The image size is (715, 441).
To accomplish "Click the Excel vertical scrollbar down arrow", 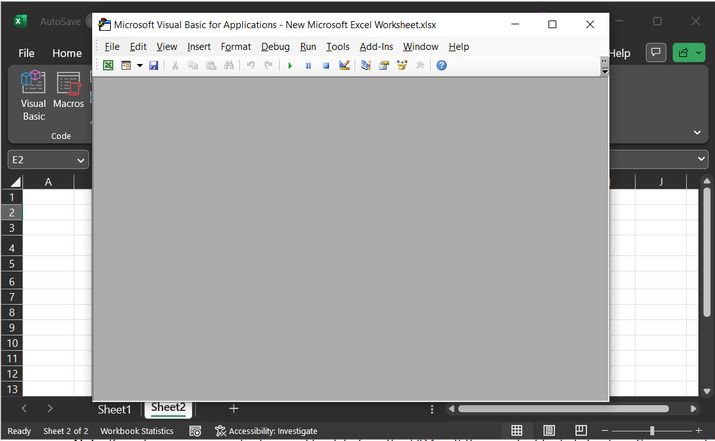I will [x=706, y=391].
